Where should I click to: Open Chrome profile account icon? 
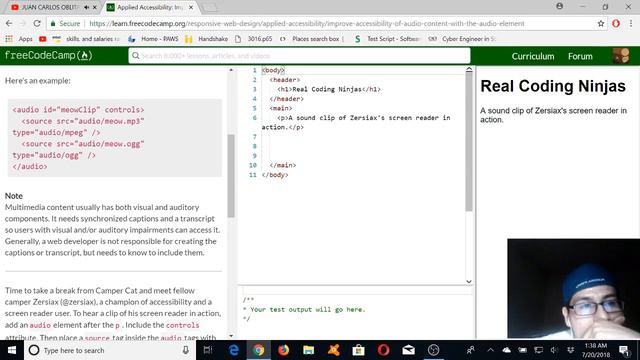click(x=560, y=7)
